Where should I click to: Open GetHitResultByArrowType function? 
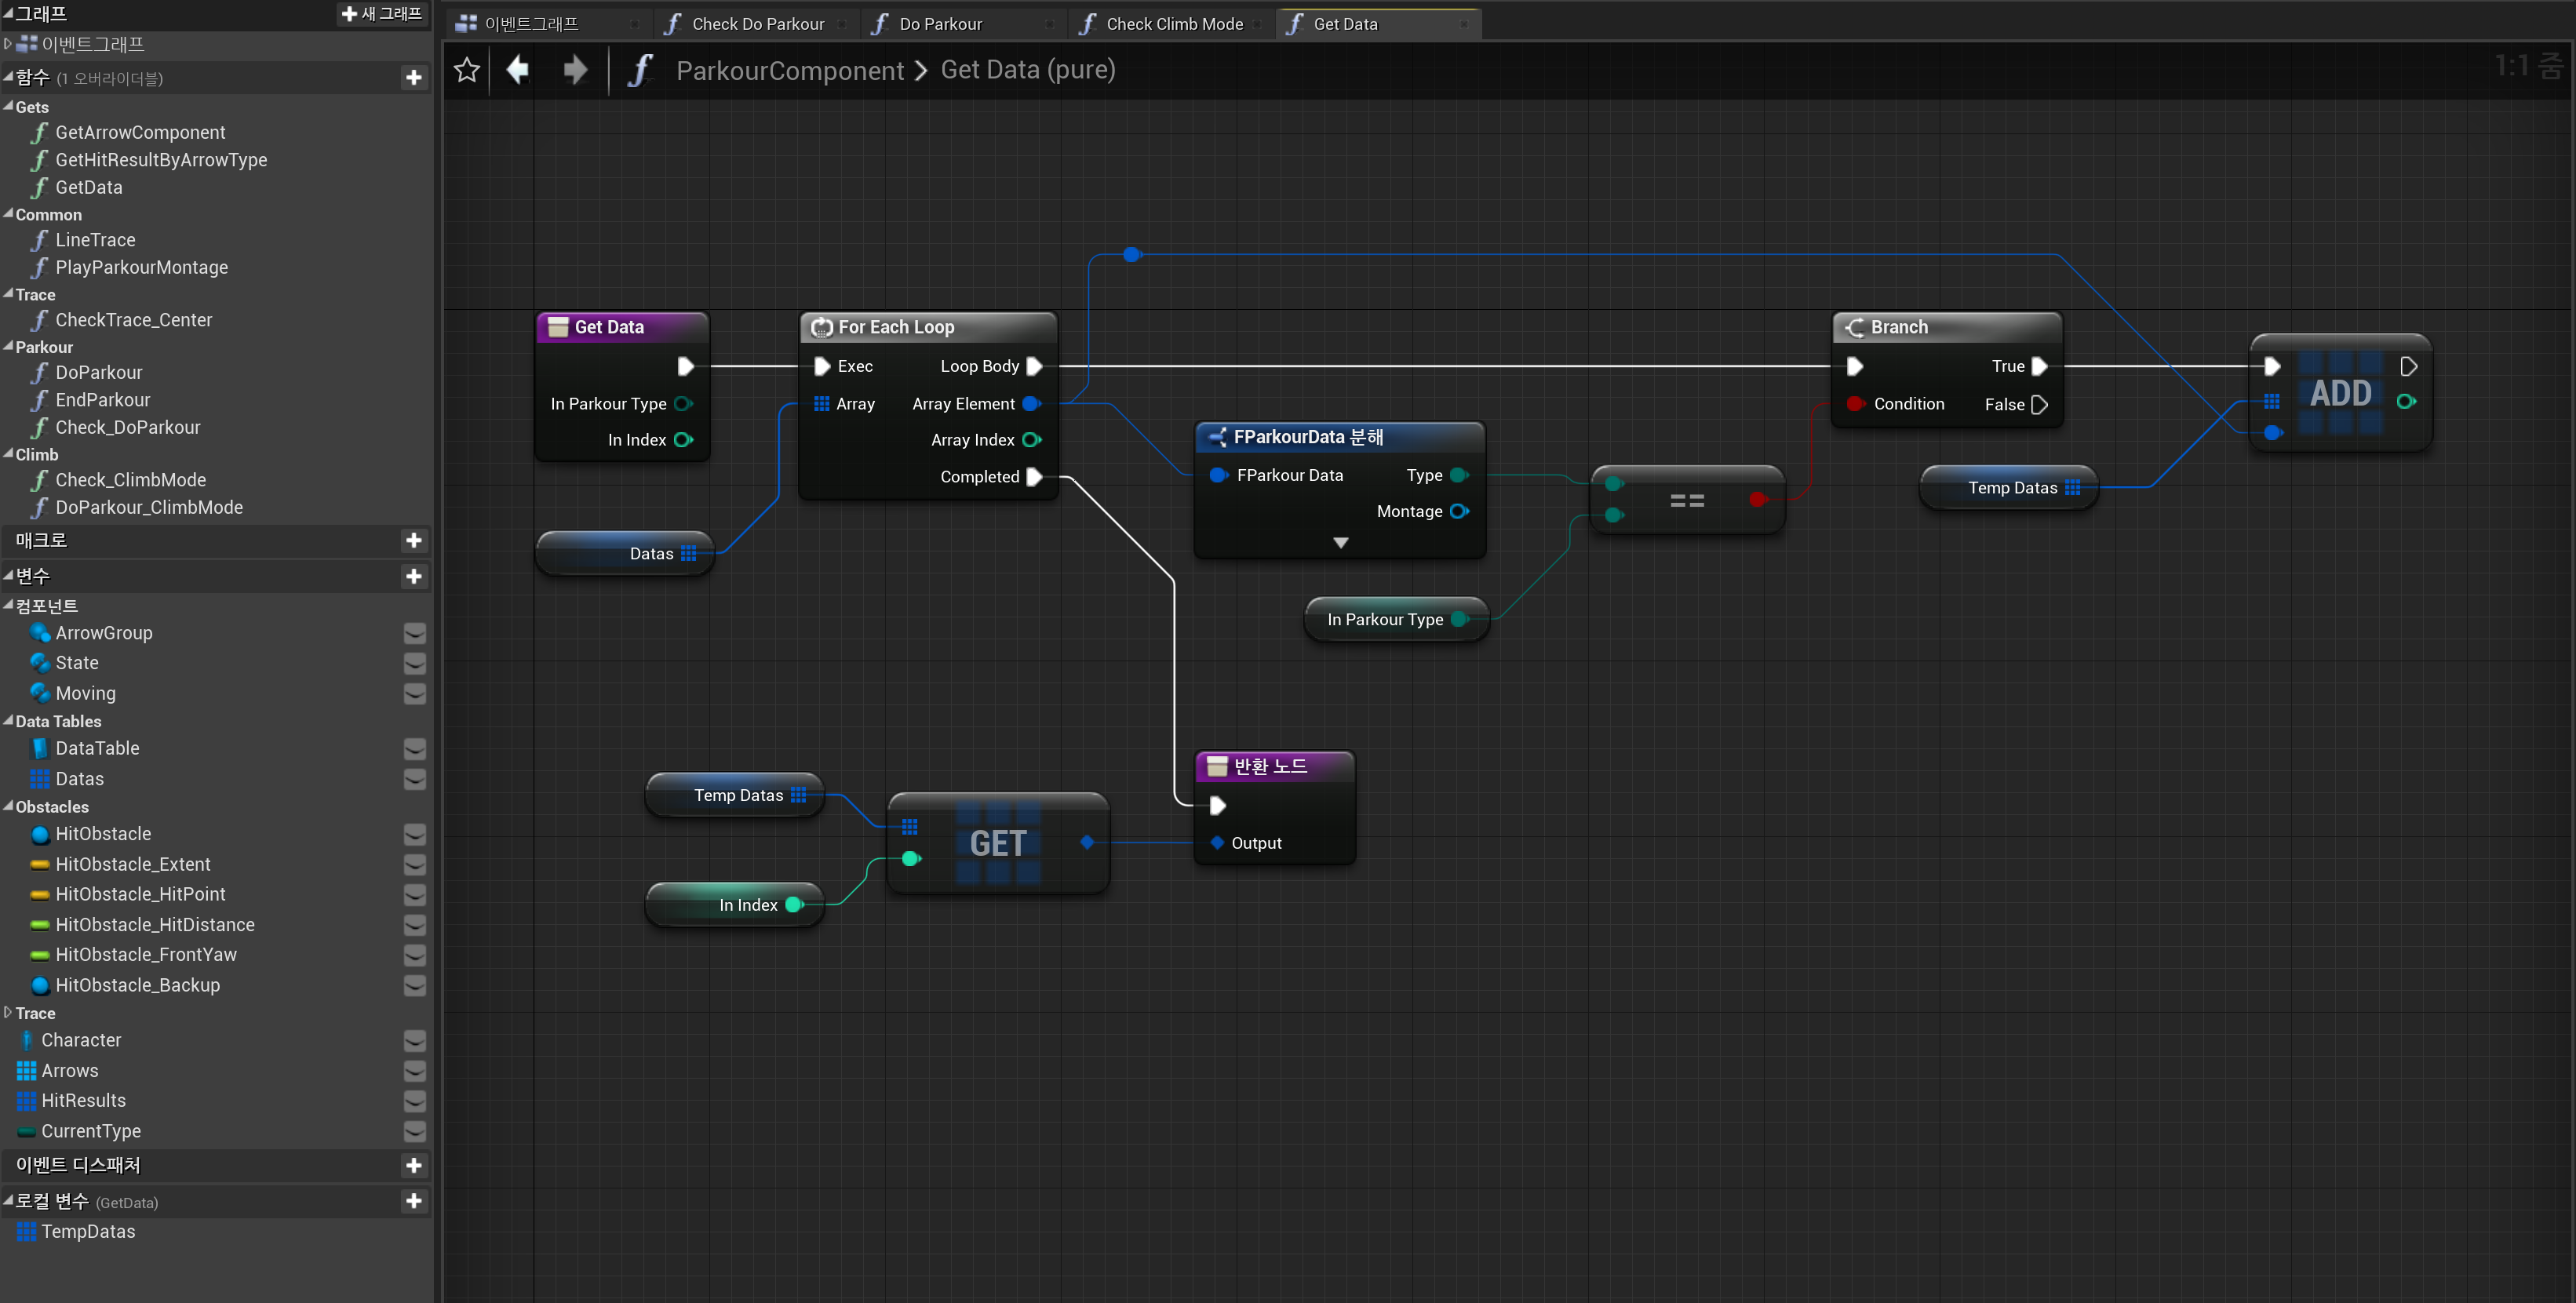click(161, 160)
